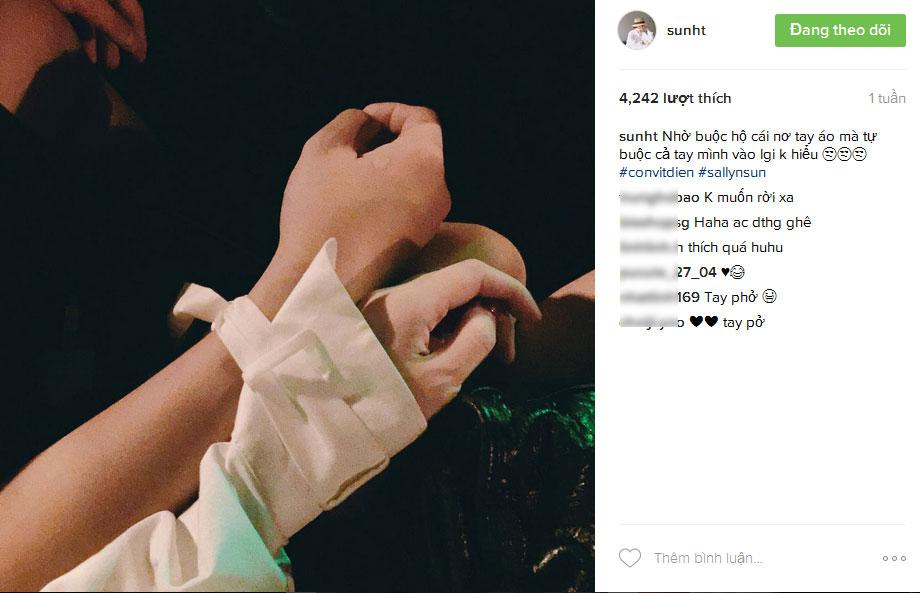The image size is (920, 593).
Task: Click the wrist photo of the post
Action: (297, 296)
